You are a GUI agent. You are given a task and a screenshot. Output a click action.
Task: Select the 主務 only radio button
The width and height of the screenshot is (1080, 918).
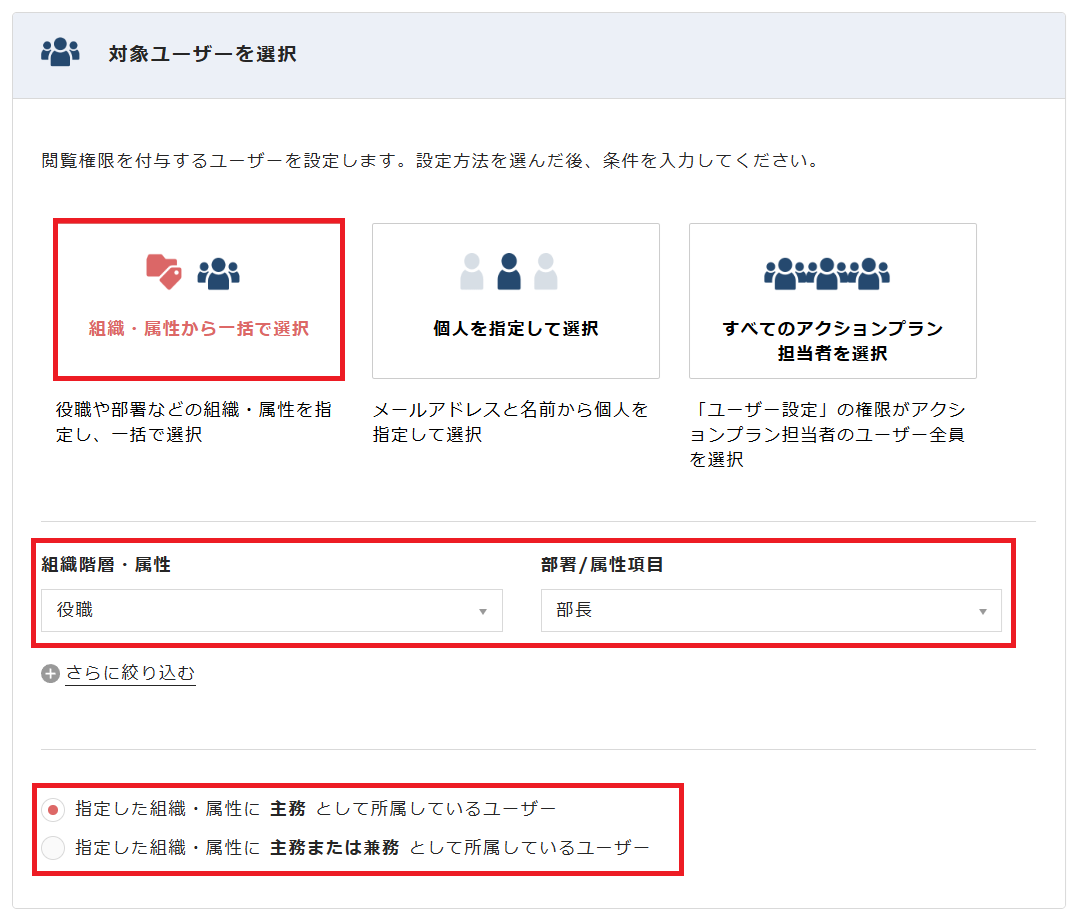pyautogui.click(x=54, y=808)
